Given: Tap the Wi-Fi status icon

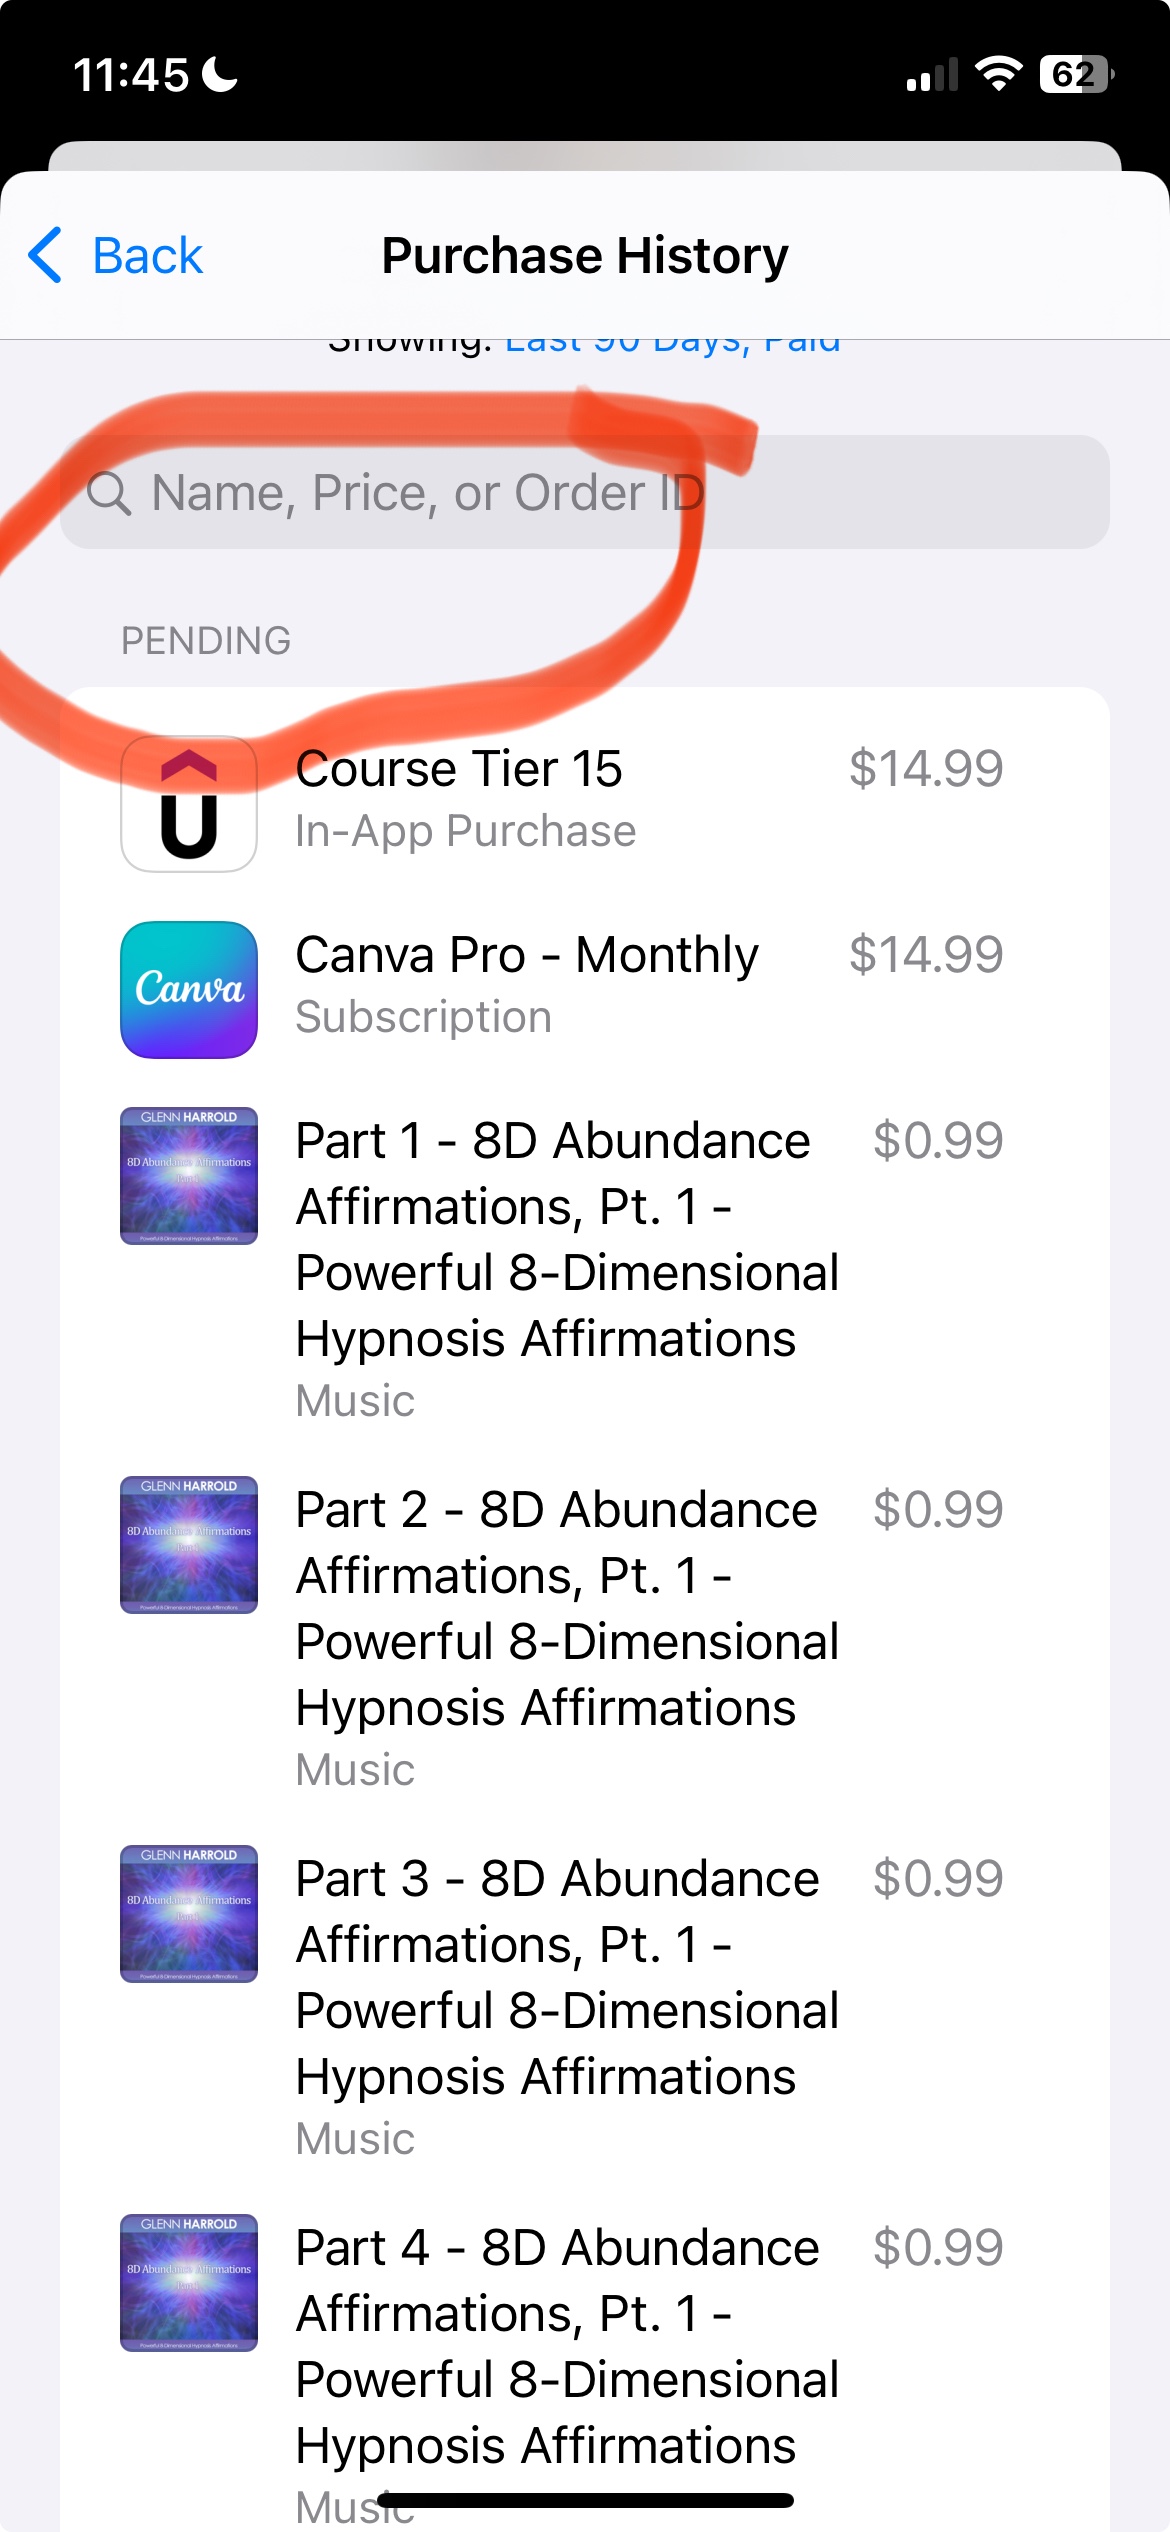Looking at the screenshot, I should (998, 74).
